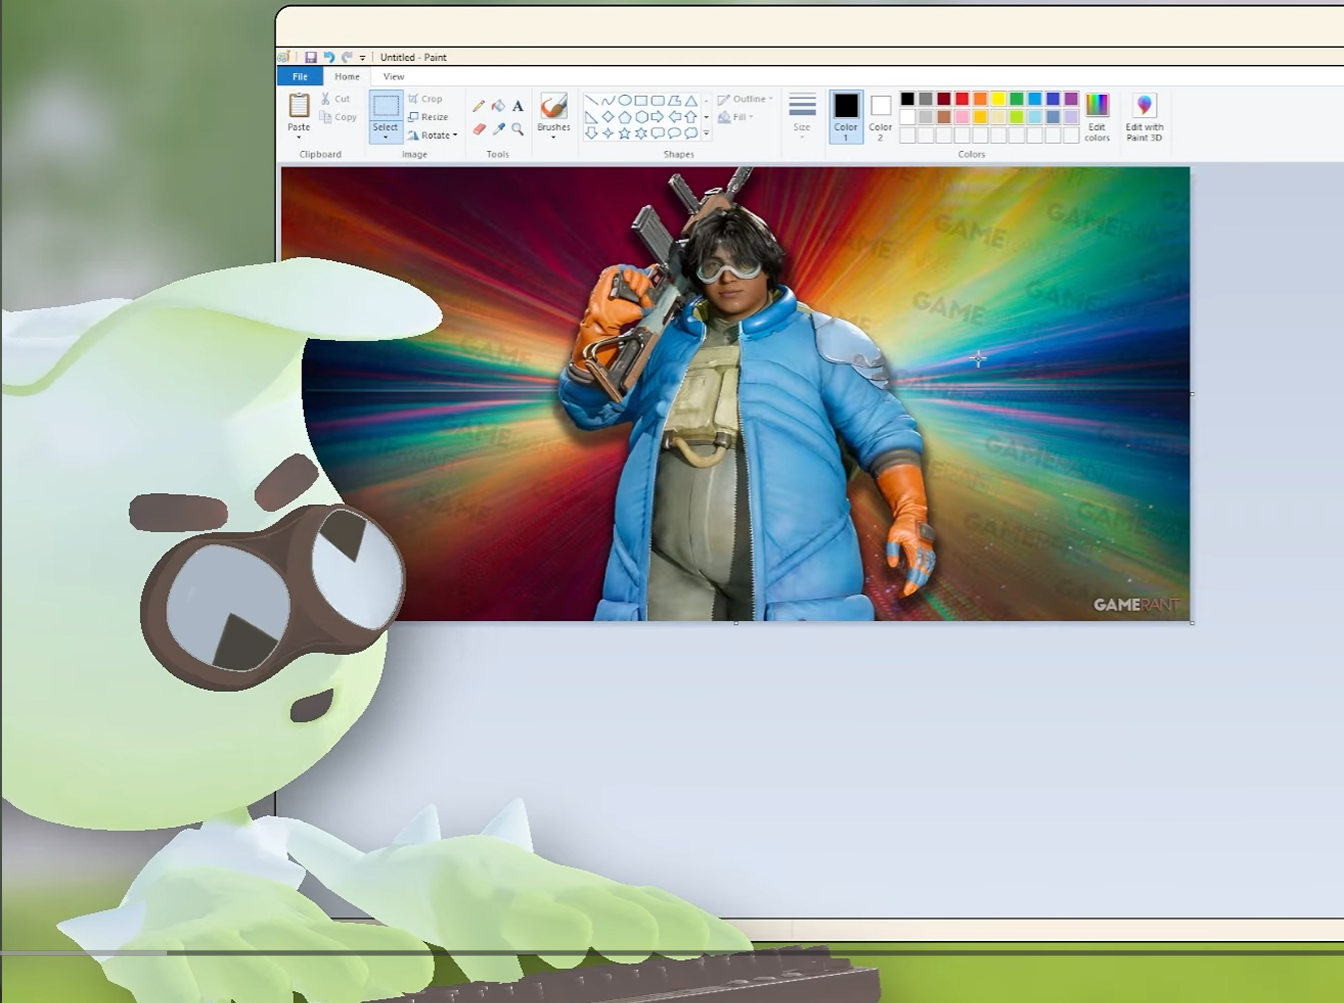The width and height of the screenshot is (1344, 1003).
Task: Open the Edit colors dialog
Action: coord(1097,117)
